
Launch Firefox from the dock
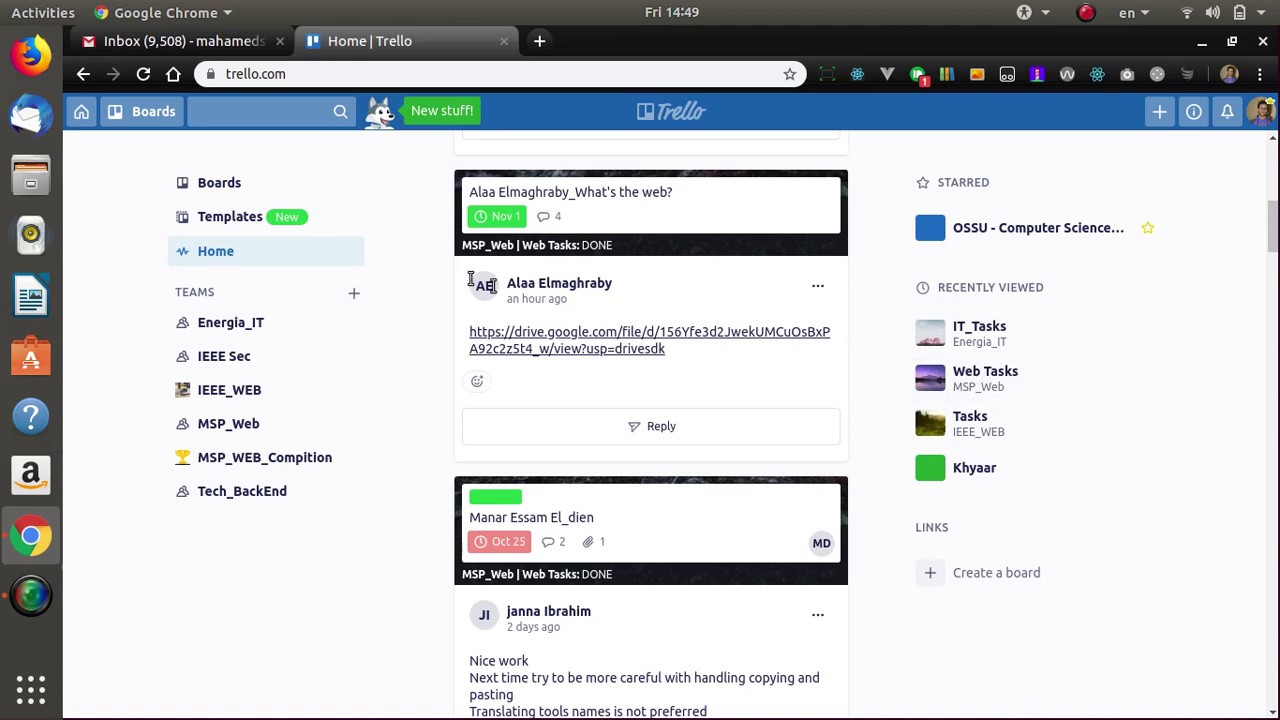(31, 54)
